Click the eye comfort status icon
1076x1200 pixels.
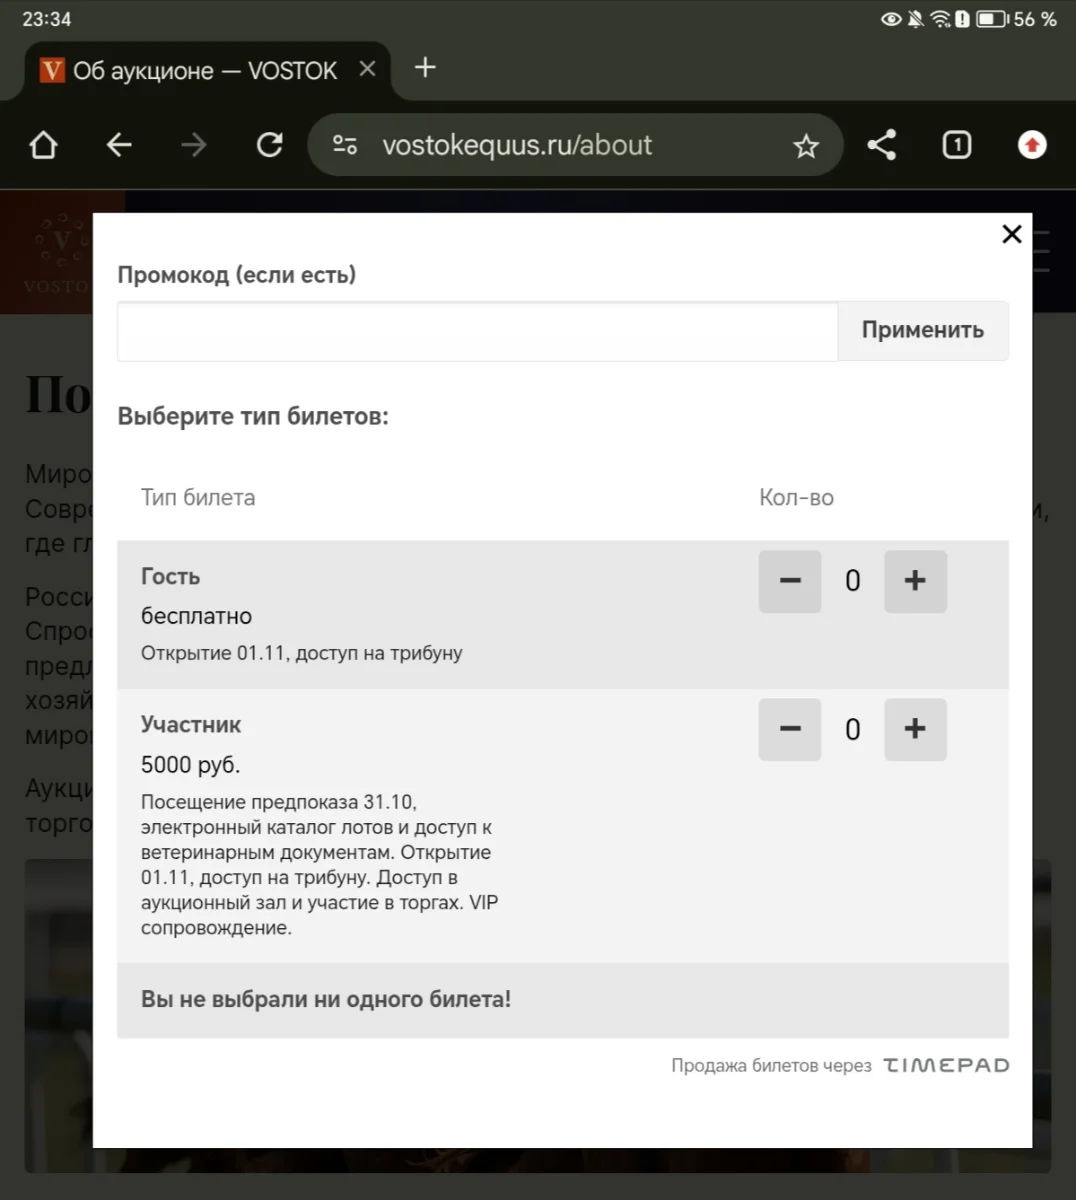pyautogui.click(x=891, y=19)
